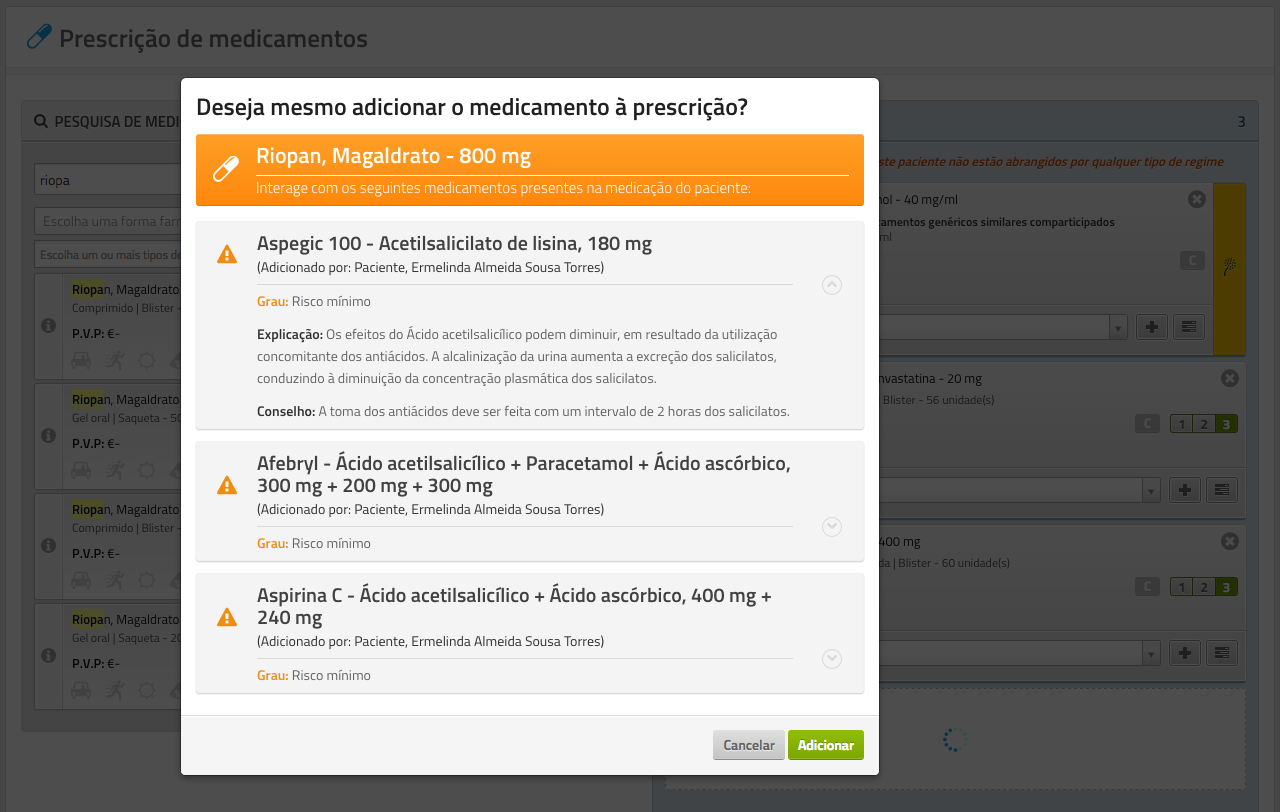Screen dimensions: 1280x812
Task: Remove the 60 unidade(s) Blister card with its X
Action: click(1230, 541)
